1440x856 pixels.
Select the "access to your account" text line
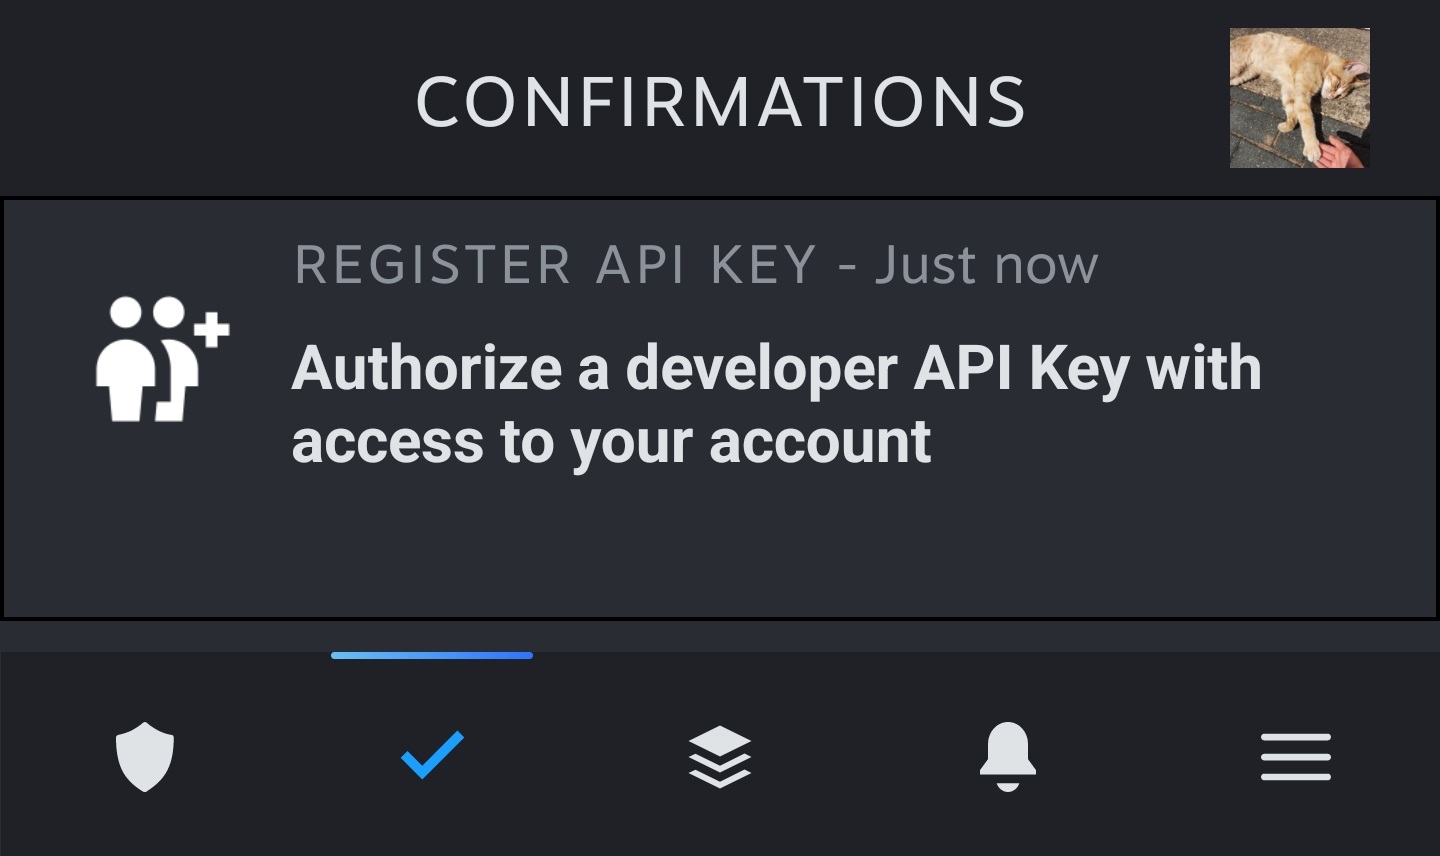pyautogui.click(x=611, y=442)
